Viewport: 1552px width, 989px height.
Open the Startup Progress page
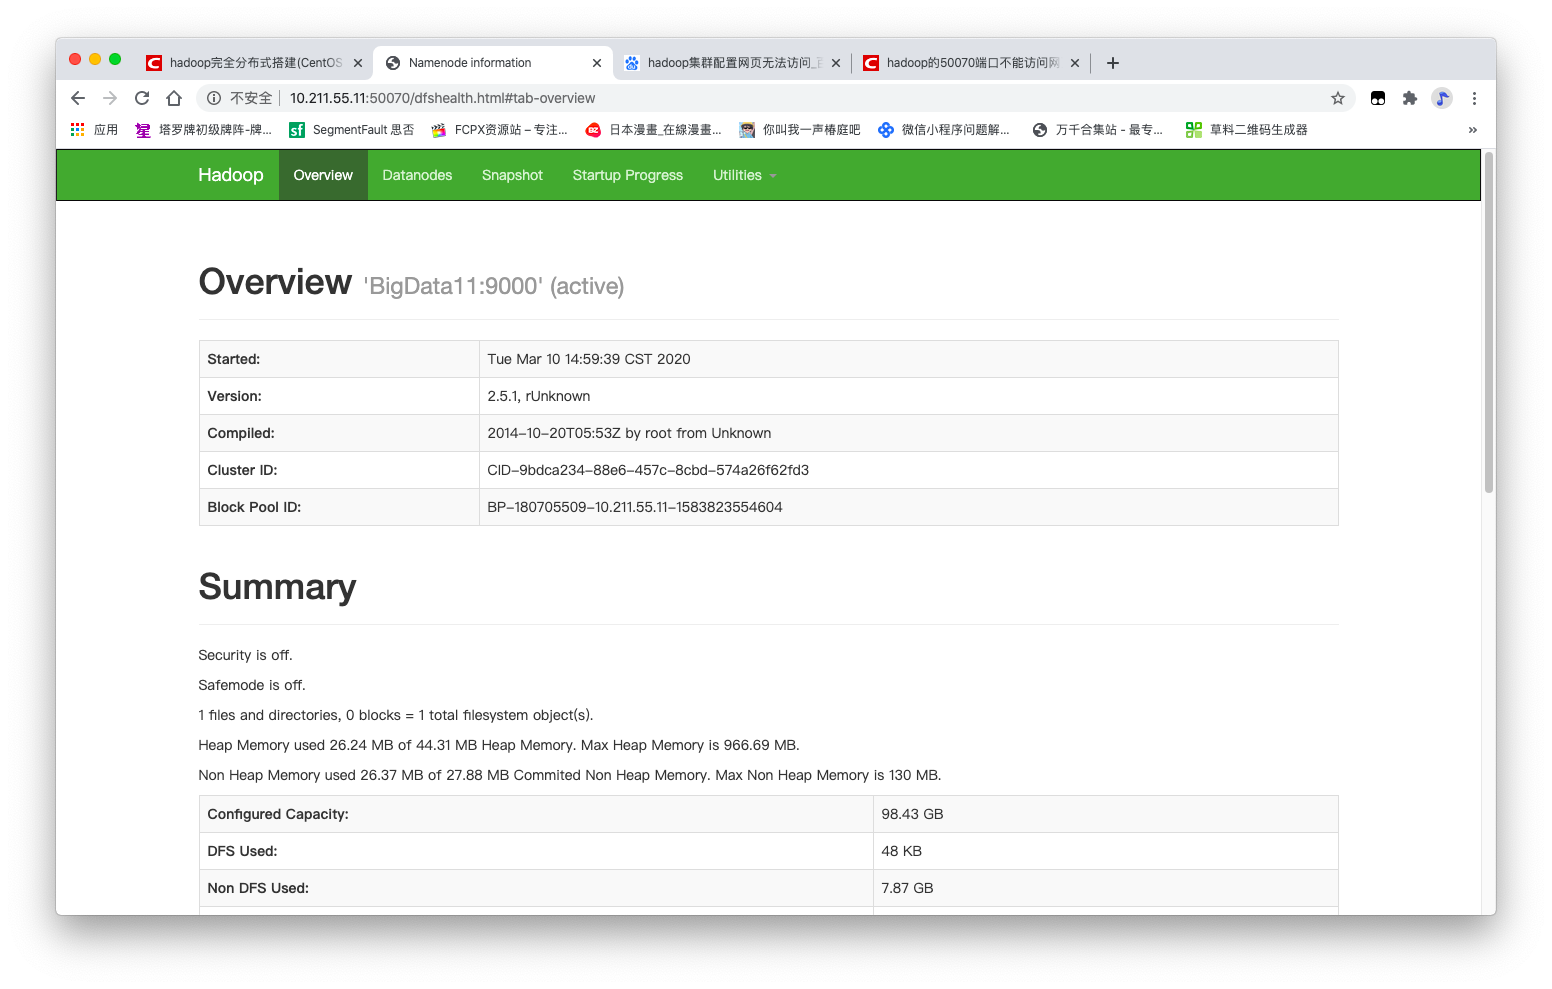(x=628, y=175)
